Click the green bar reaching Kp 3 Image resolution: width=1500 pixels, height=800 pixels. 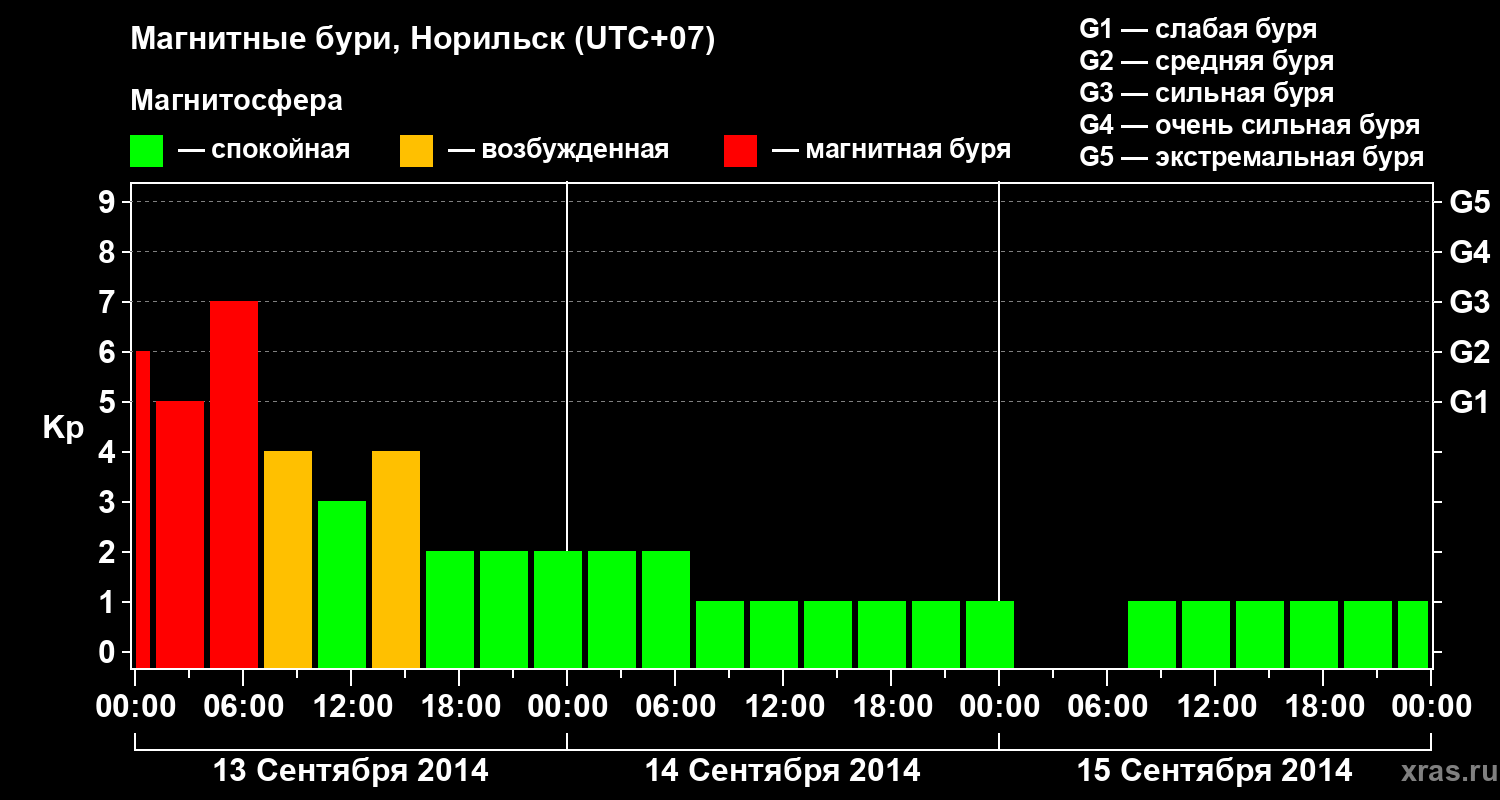coord(342,584)
